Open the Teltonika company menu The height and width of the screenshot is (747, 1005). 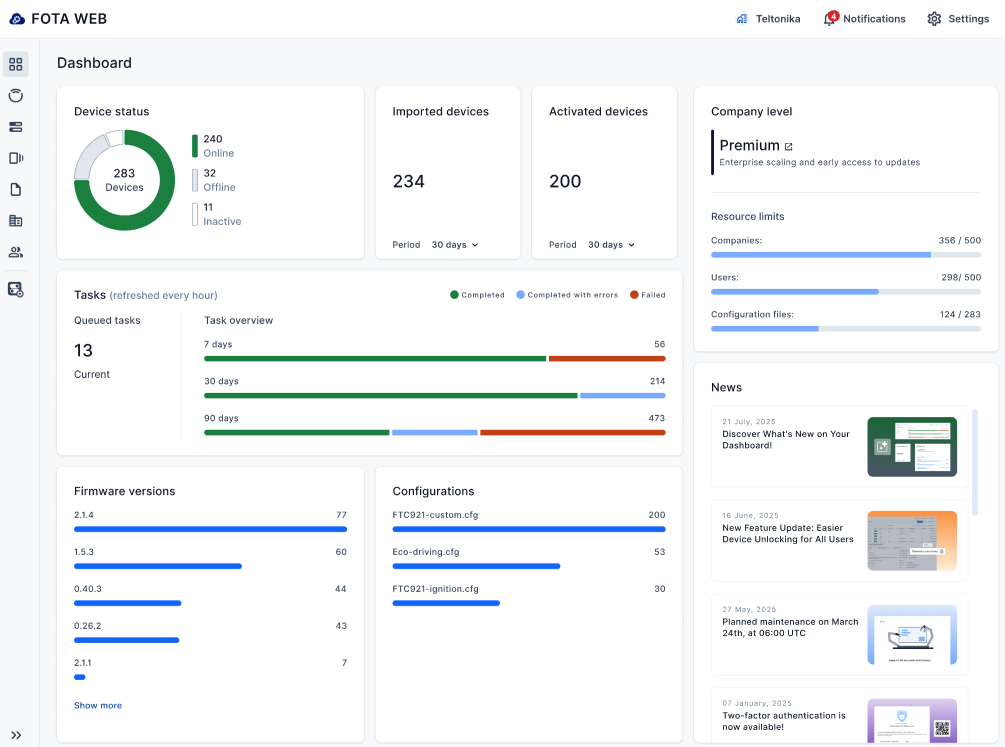tap(768, 19)
